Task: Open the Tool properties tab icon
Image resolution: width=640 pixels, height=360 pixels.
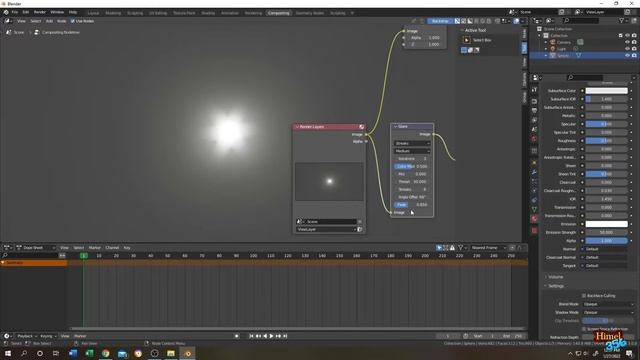Action: click(x=534, y=90)
